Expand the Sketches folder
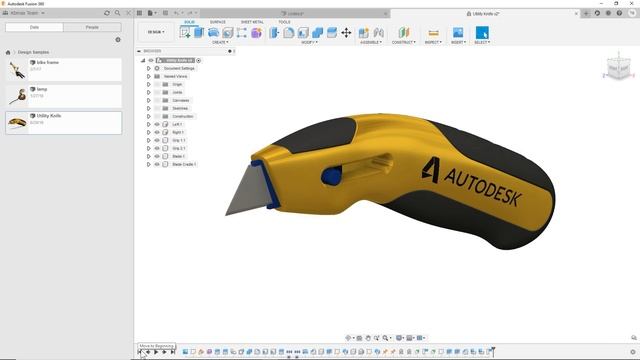Viewport: 640px width, 360px height. [149, 108]
